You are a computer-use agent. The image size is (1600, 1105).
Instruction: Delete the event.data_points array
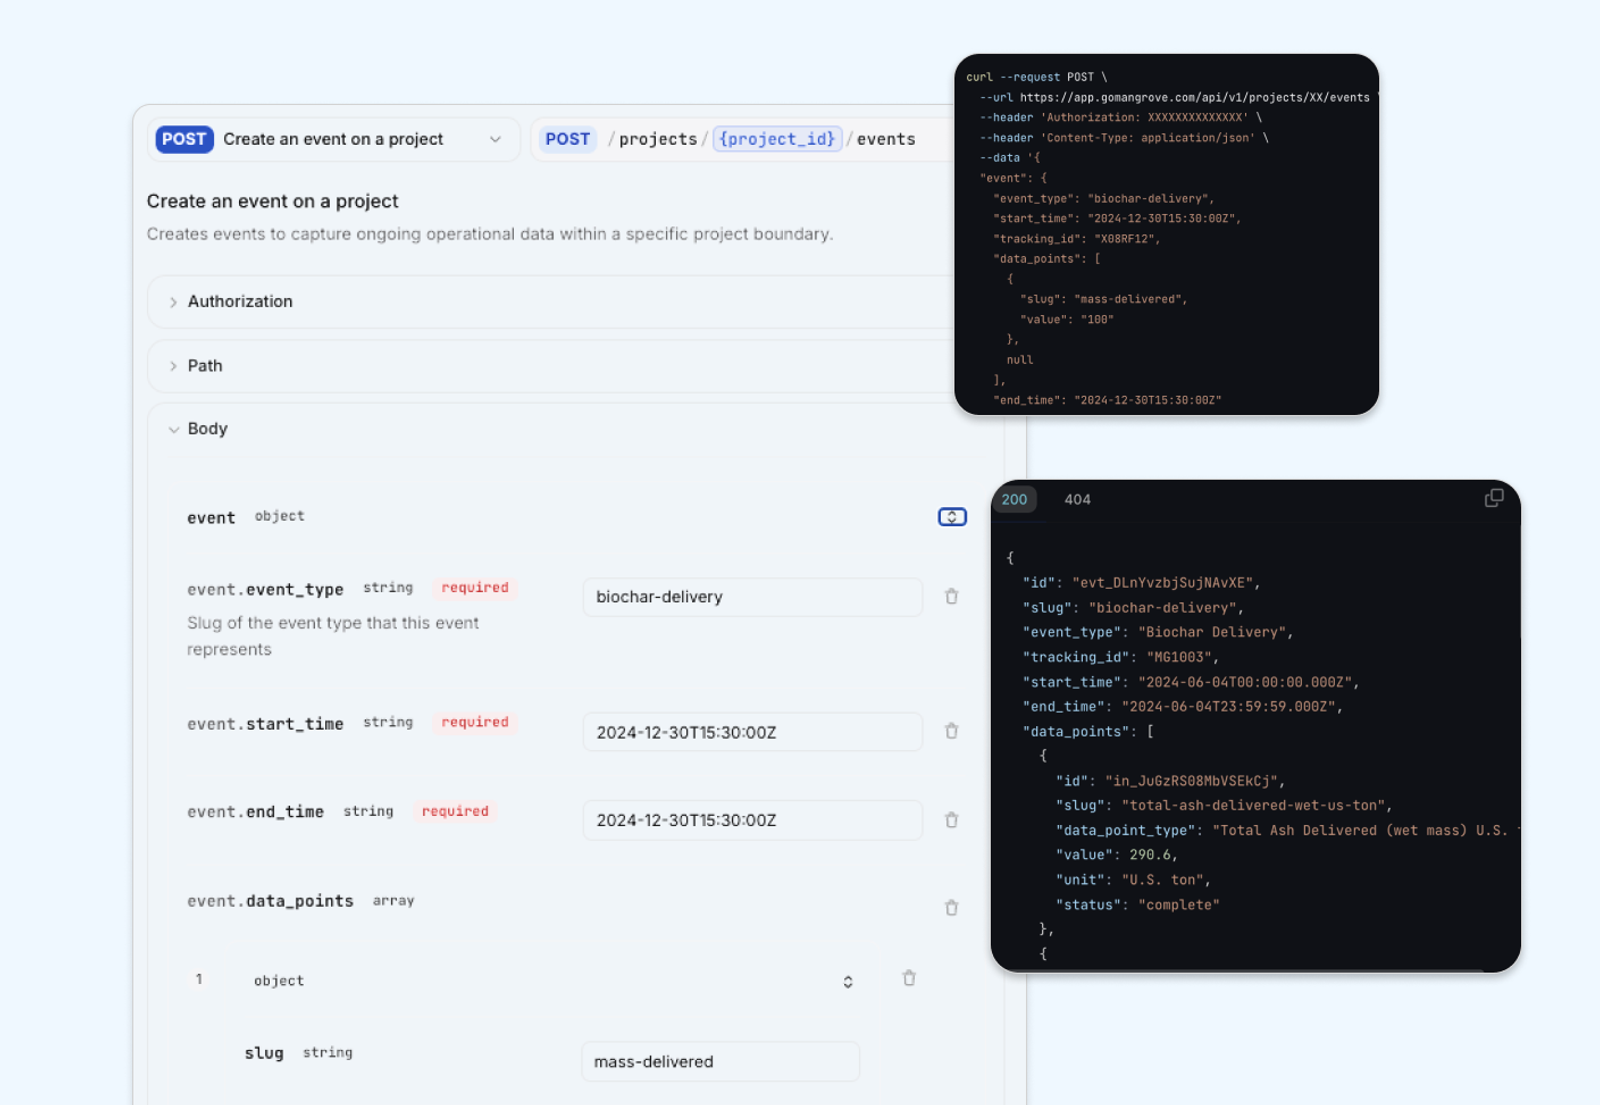tap(951, 908)
